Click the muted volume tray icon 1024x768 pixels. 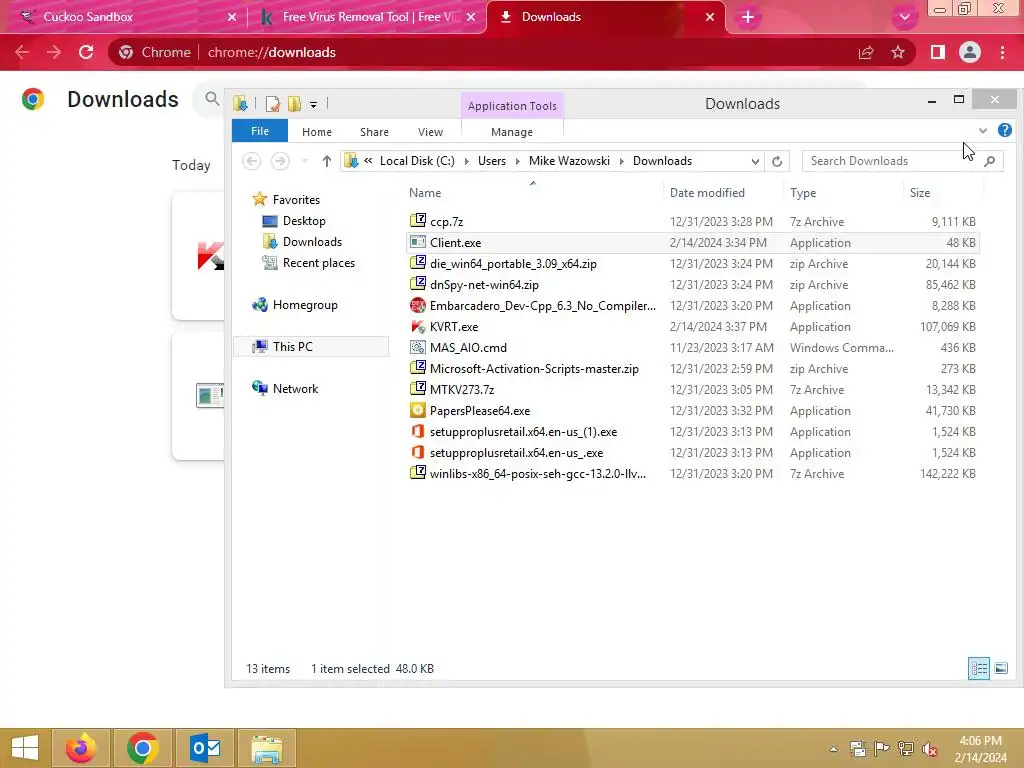[x=929, y=749]
